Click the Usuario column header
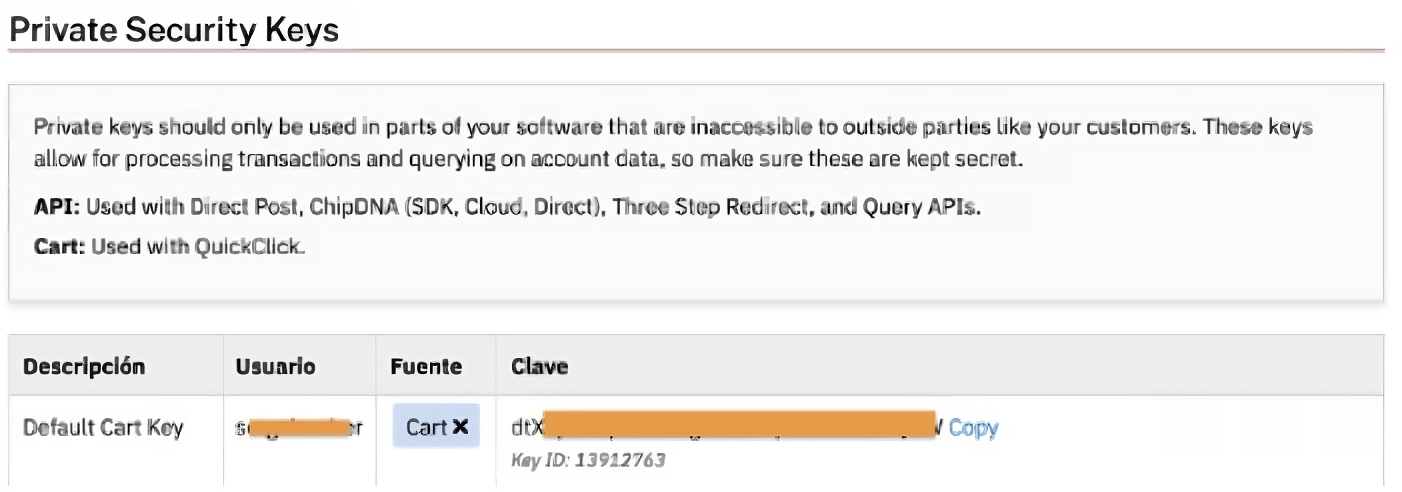The image size is (1402, 492). 275,367
